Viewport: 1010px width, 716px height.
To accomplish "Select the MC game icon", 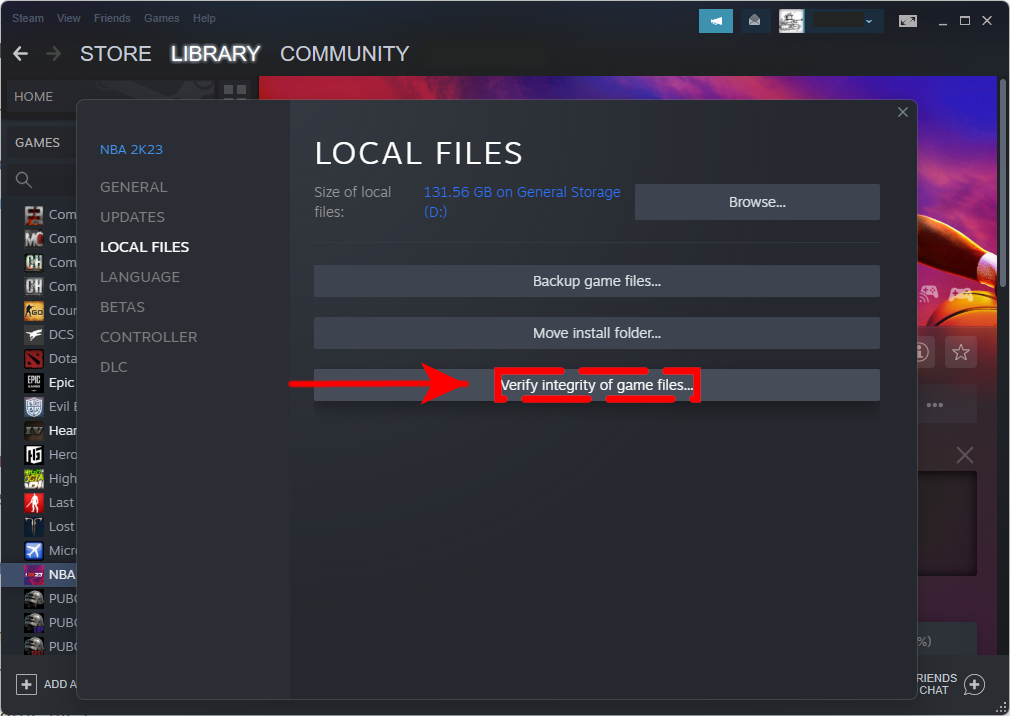I will click(x=33, y=239).
